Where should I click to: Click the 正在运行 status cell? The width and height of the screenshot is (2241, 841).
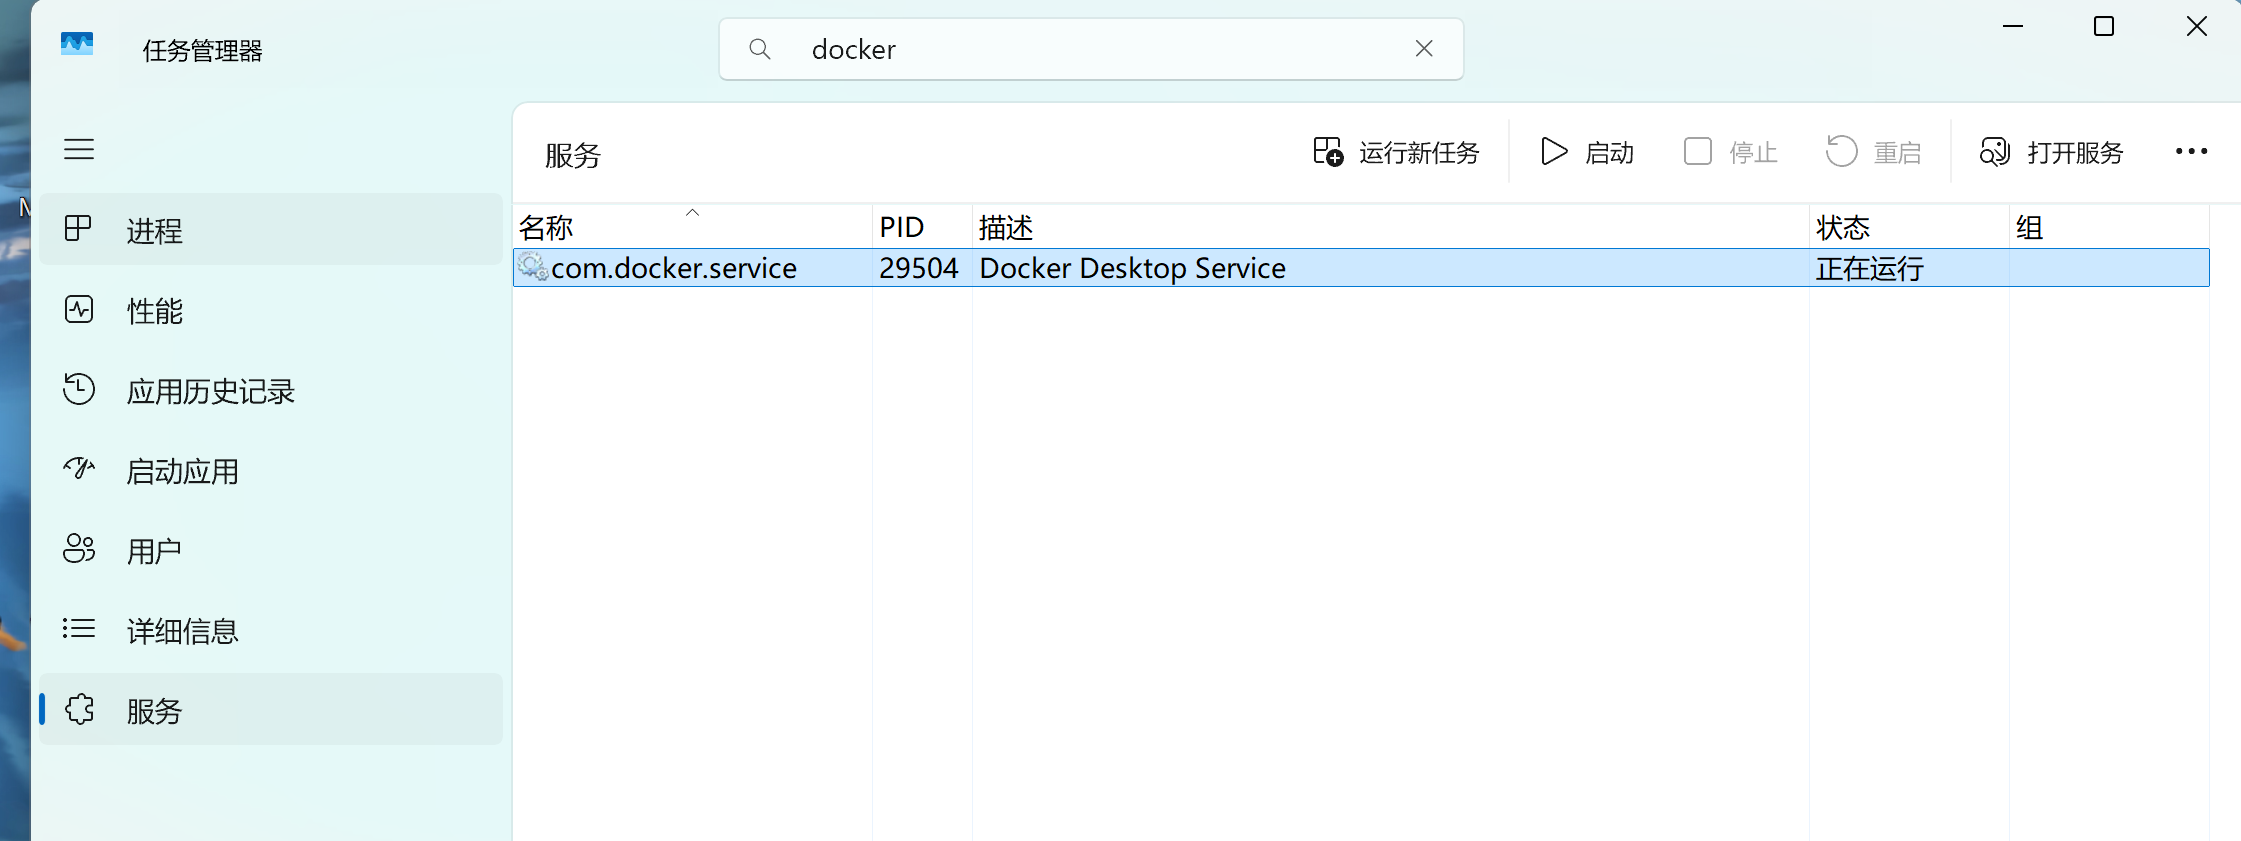point(1869,268)
